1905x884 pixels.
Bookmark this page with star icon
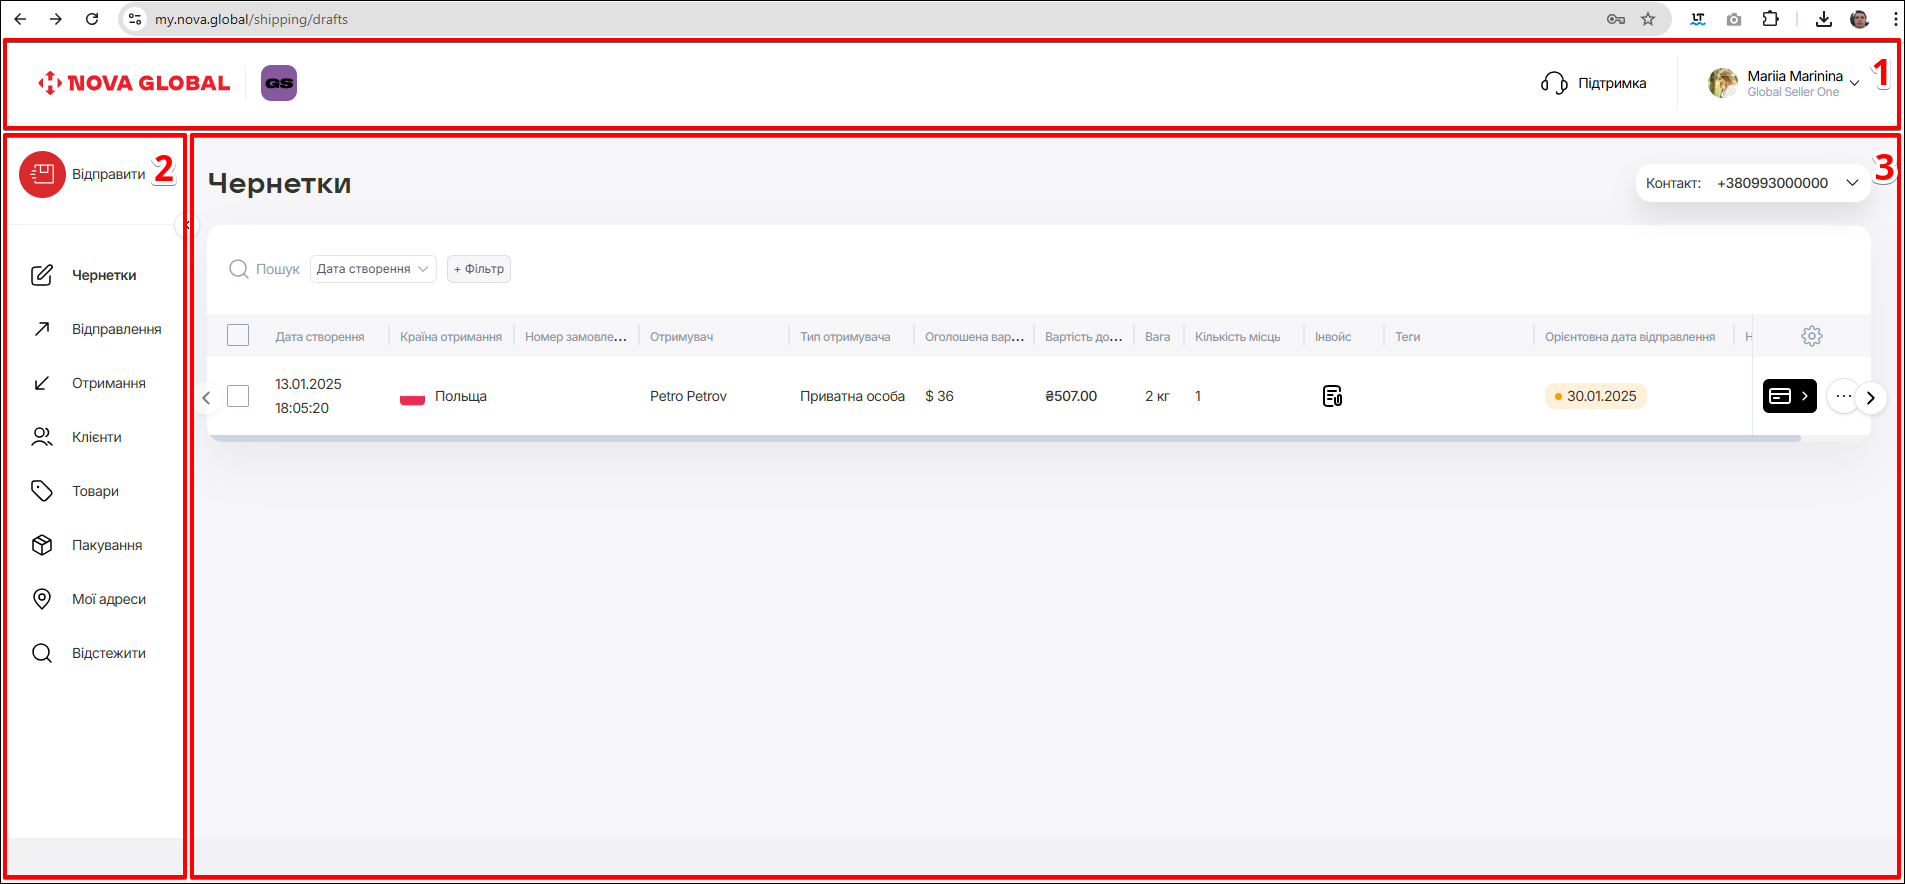pos(1648,19)
